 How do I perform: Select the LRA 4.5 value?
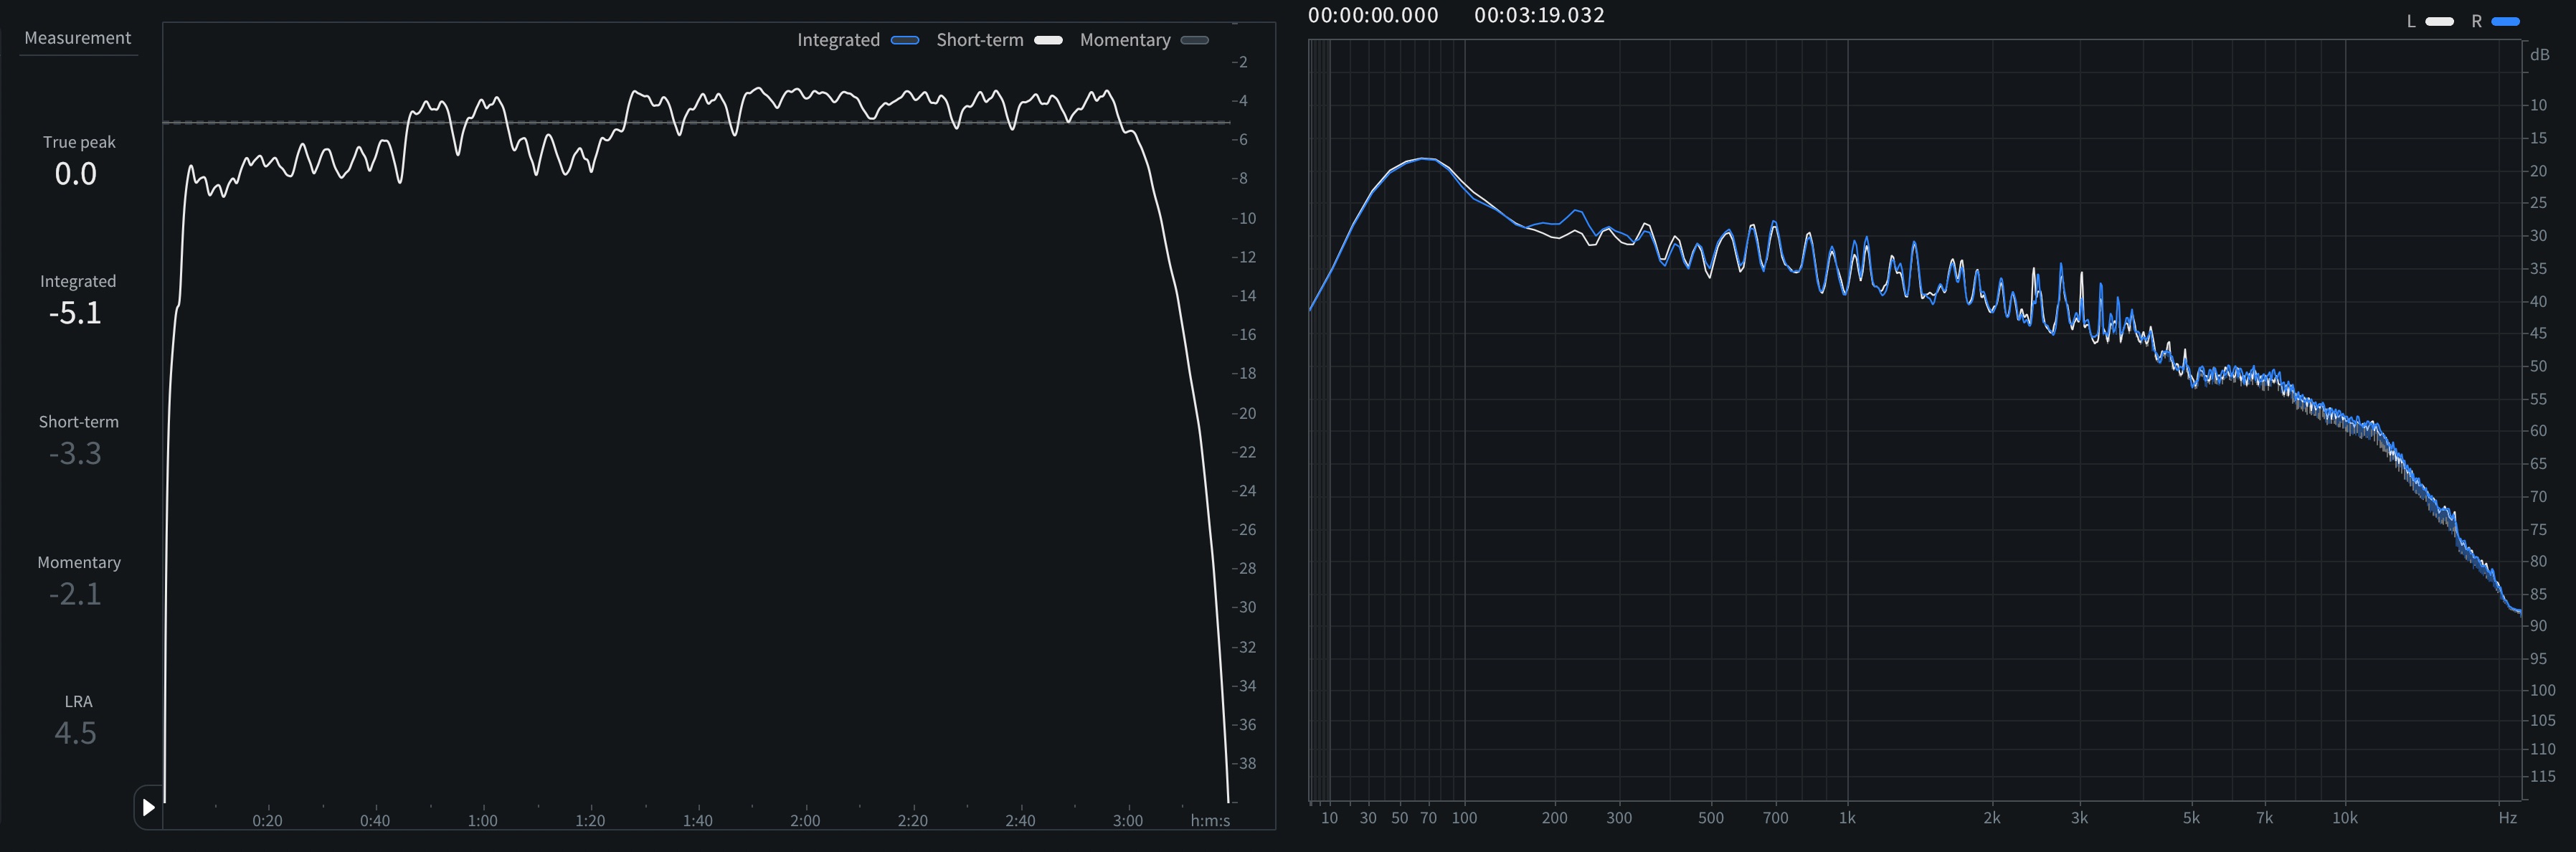(76, 733)
